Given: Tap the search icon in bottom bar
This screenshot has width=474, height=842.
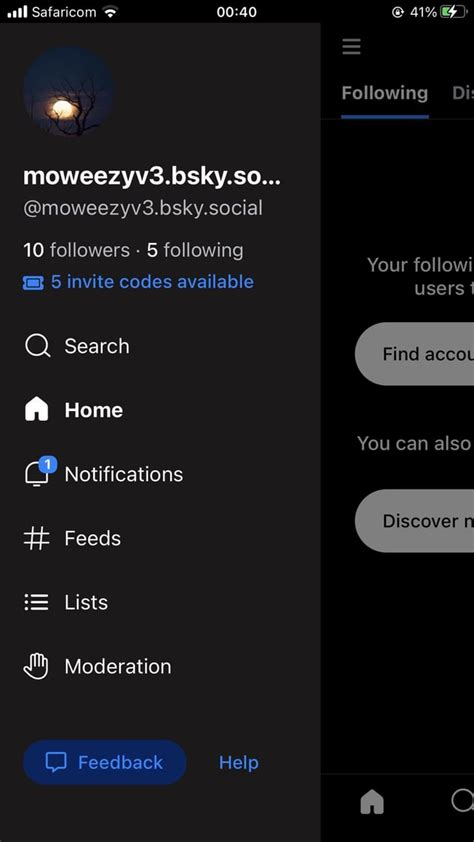Looking at the screenshot, I should [462, 801].
